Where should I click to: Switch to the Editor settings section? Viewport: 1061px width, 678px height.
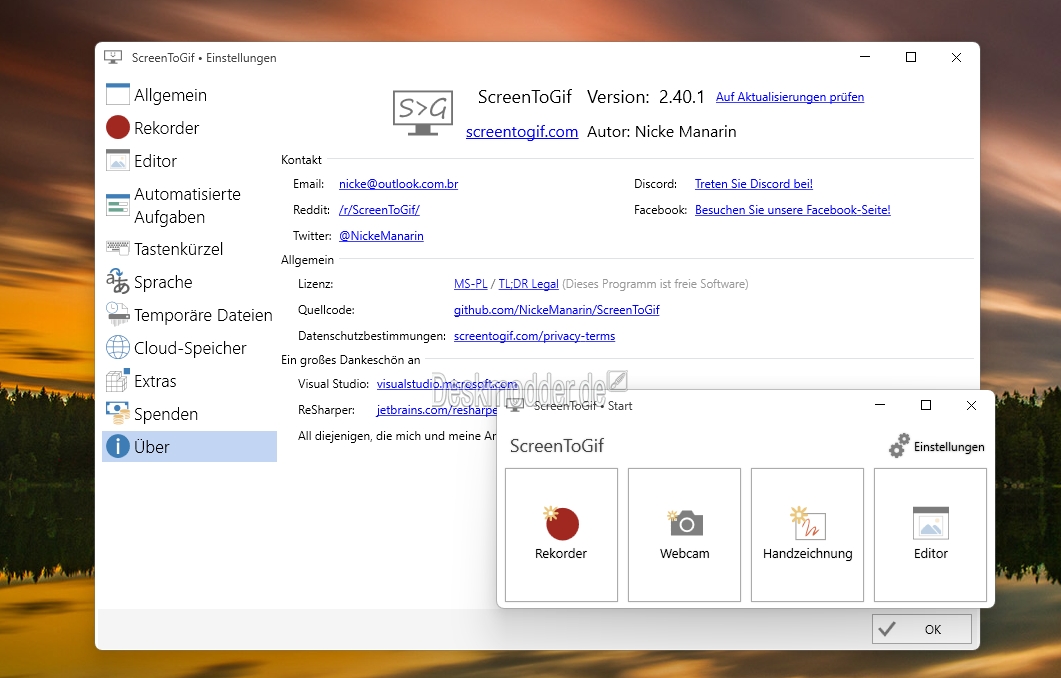click(189, 160)
